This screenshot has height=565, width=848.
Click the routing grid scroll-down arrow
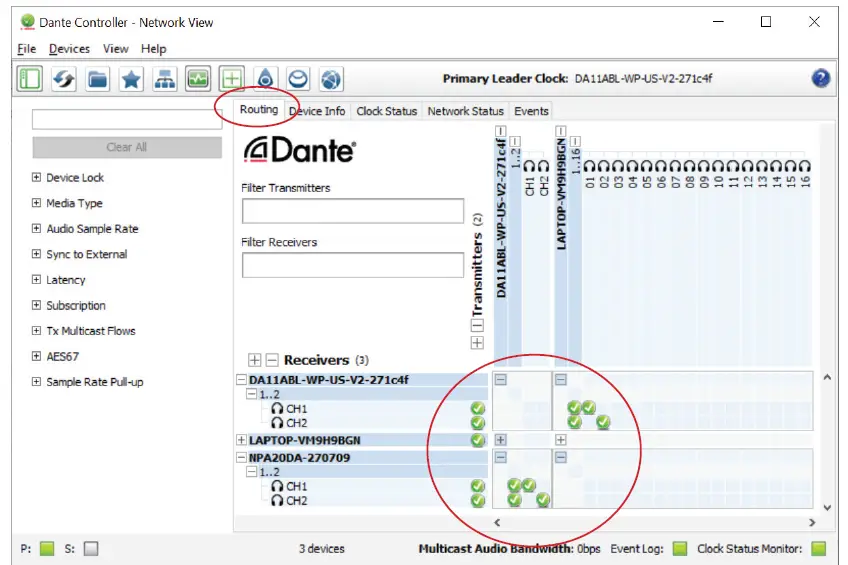pyautogui.click(x=827, y=507)
